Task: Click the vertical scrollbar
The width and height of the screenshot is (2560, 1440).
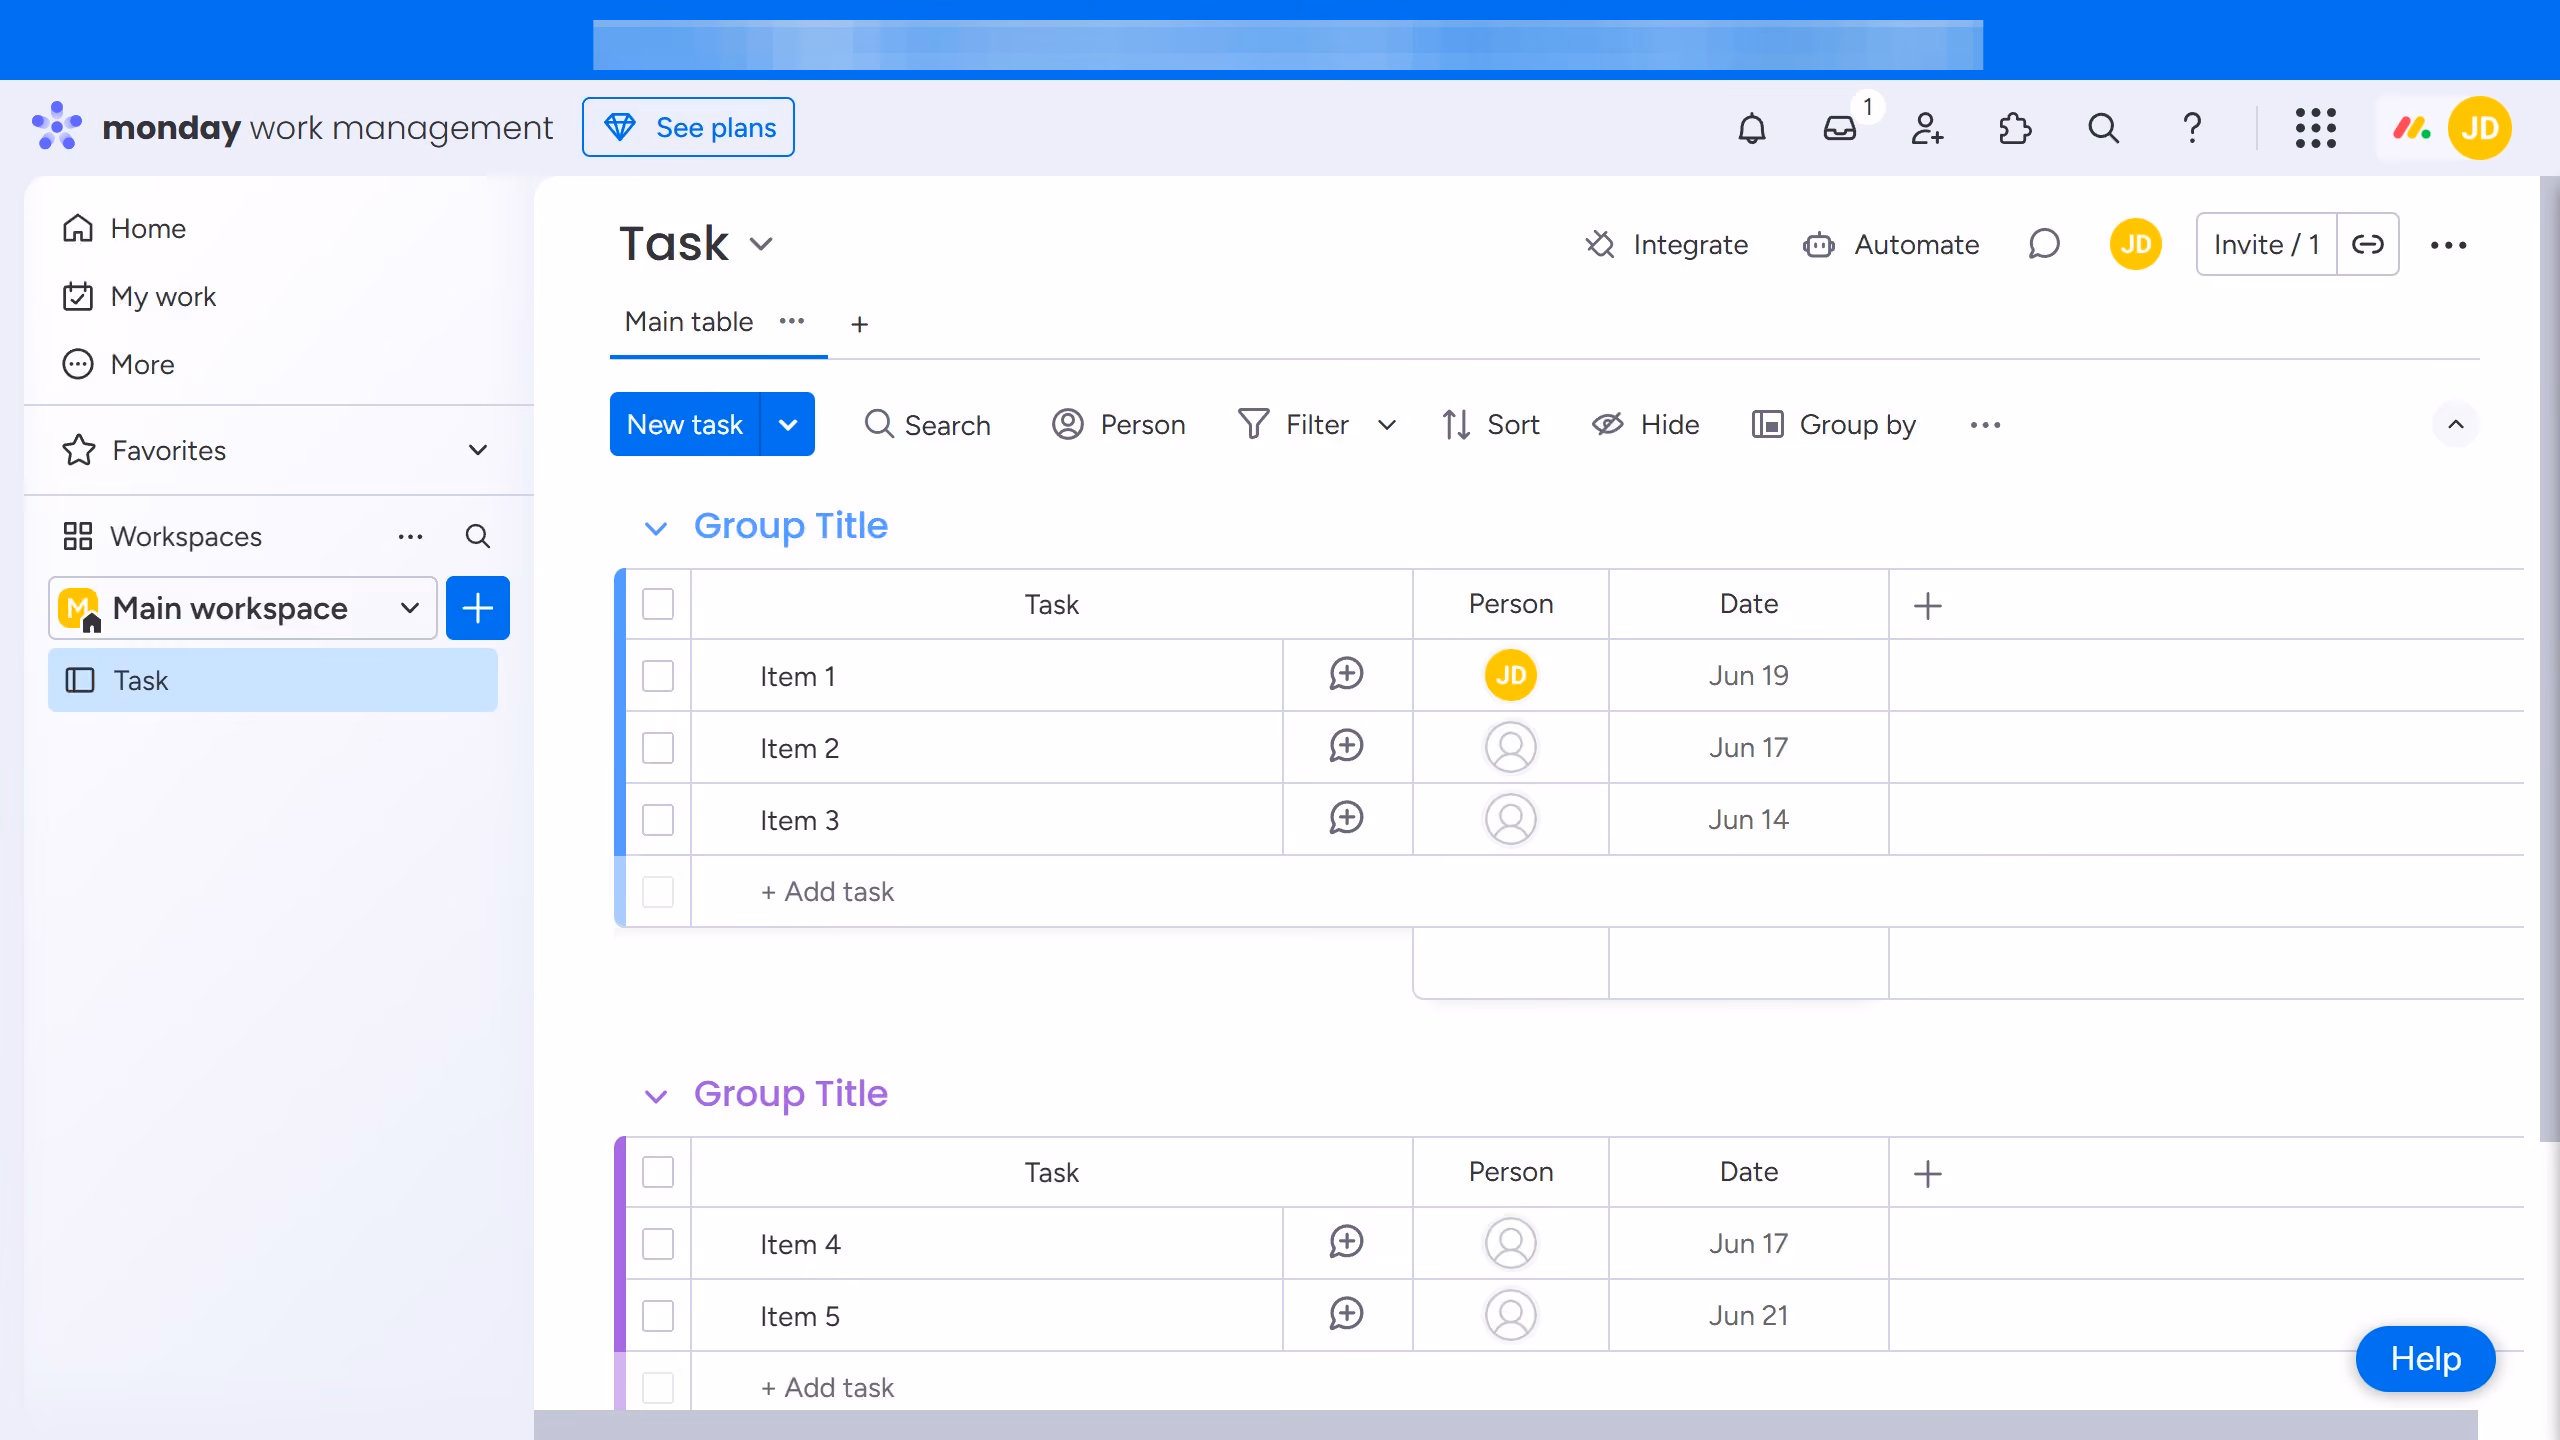Action: coord(2549,660)
